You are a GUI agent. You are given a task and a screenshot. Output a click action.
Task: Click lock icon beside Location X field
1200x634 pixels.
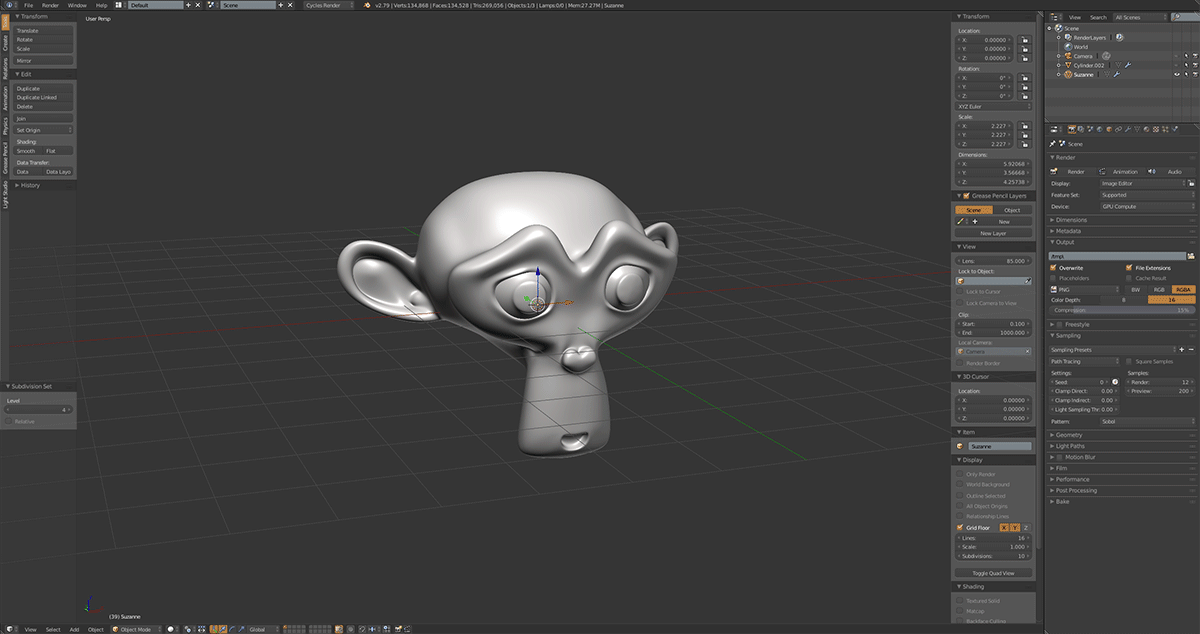point(1024,40)
